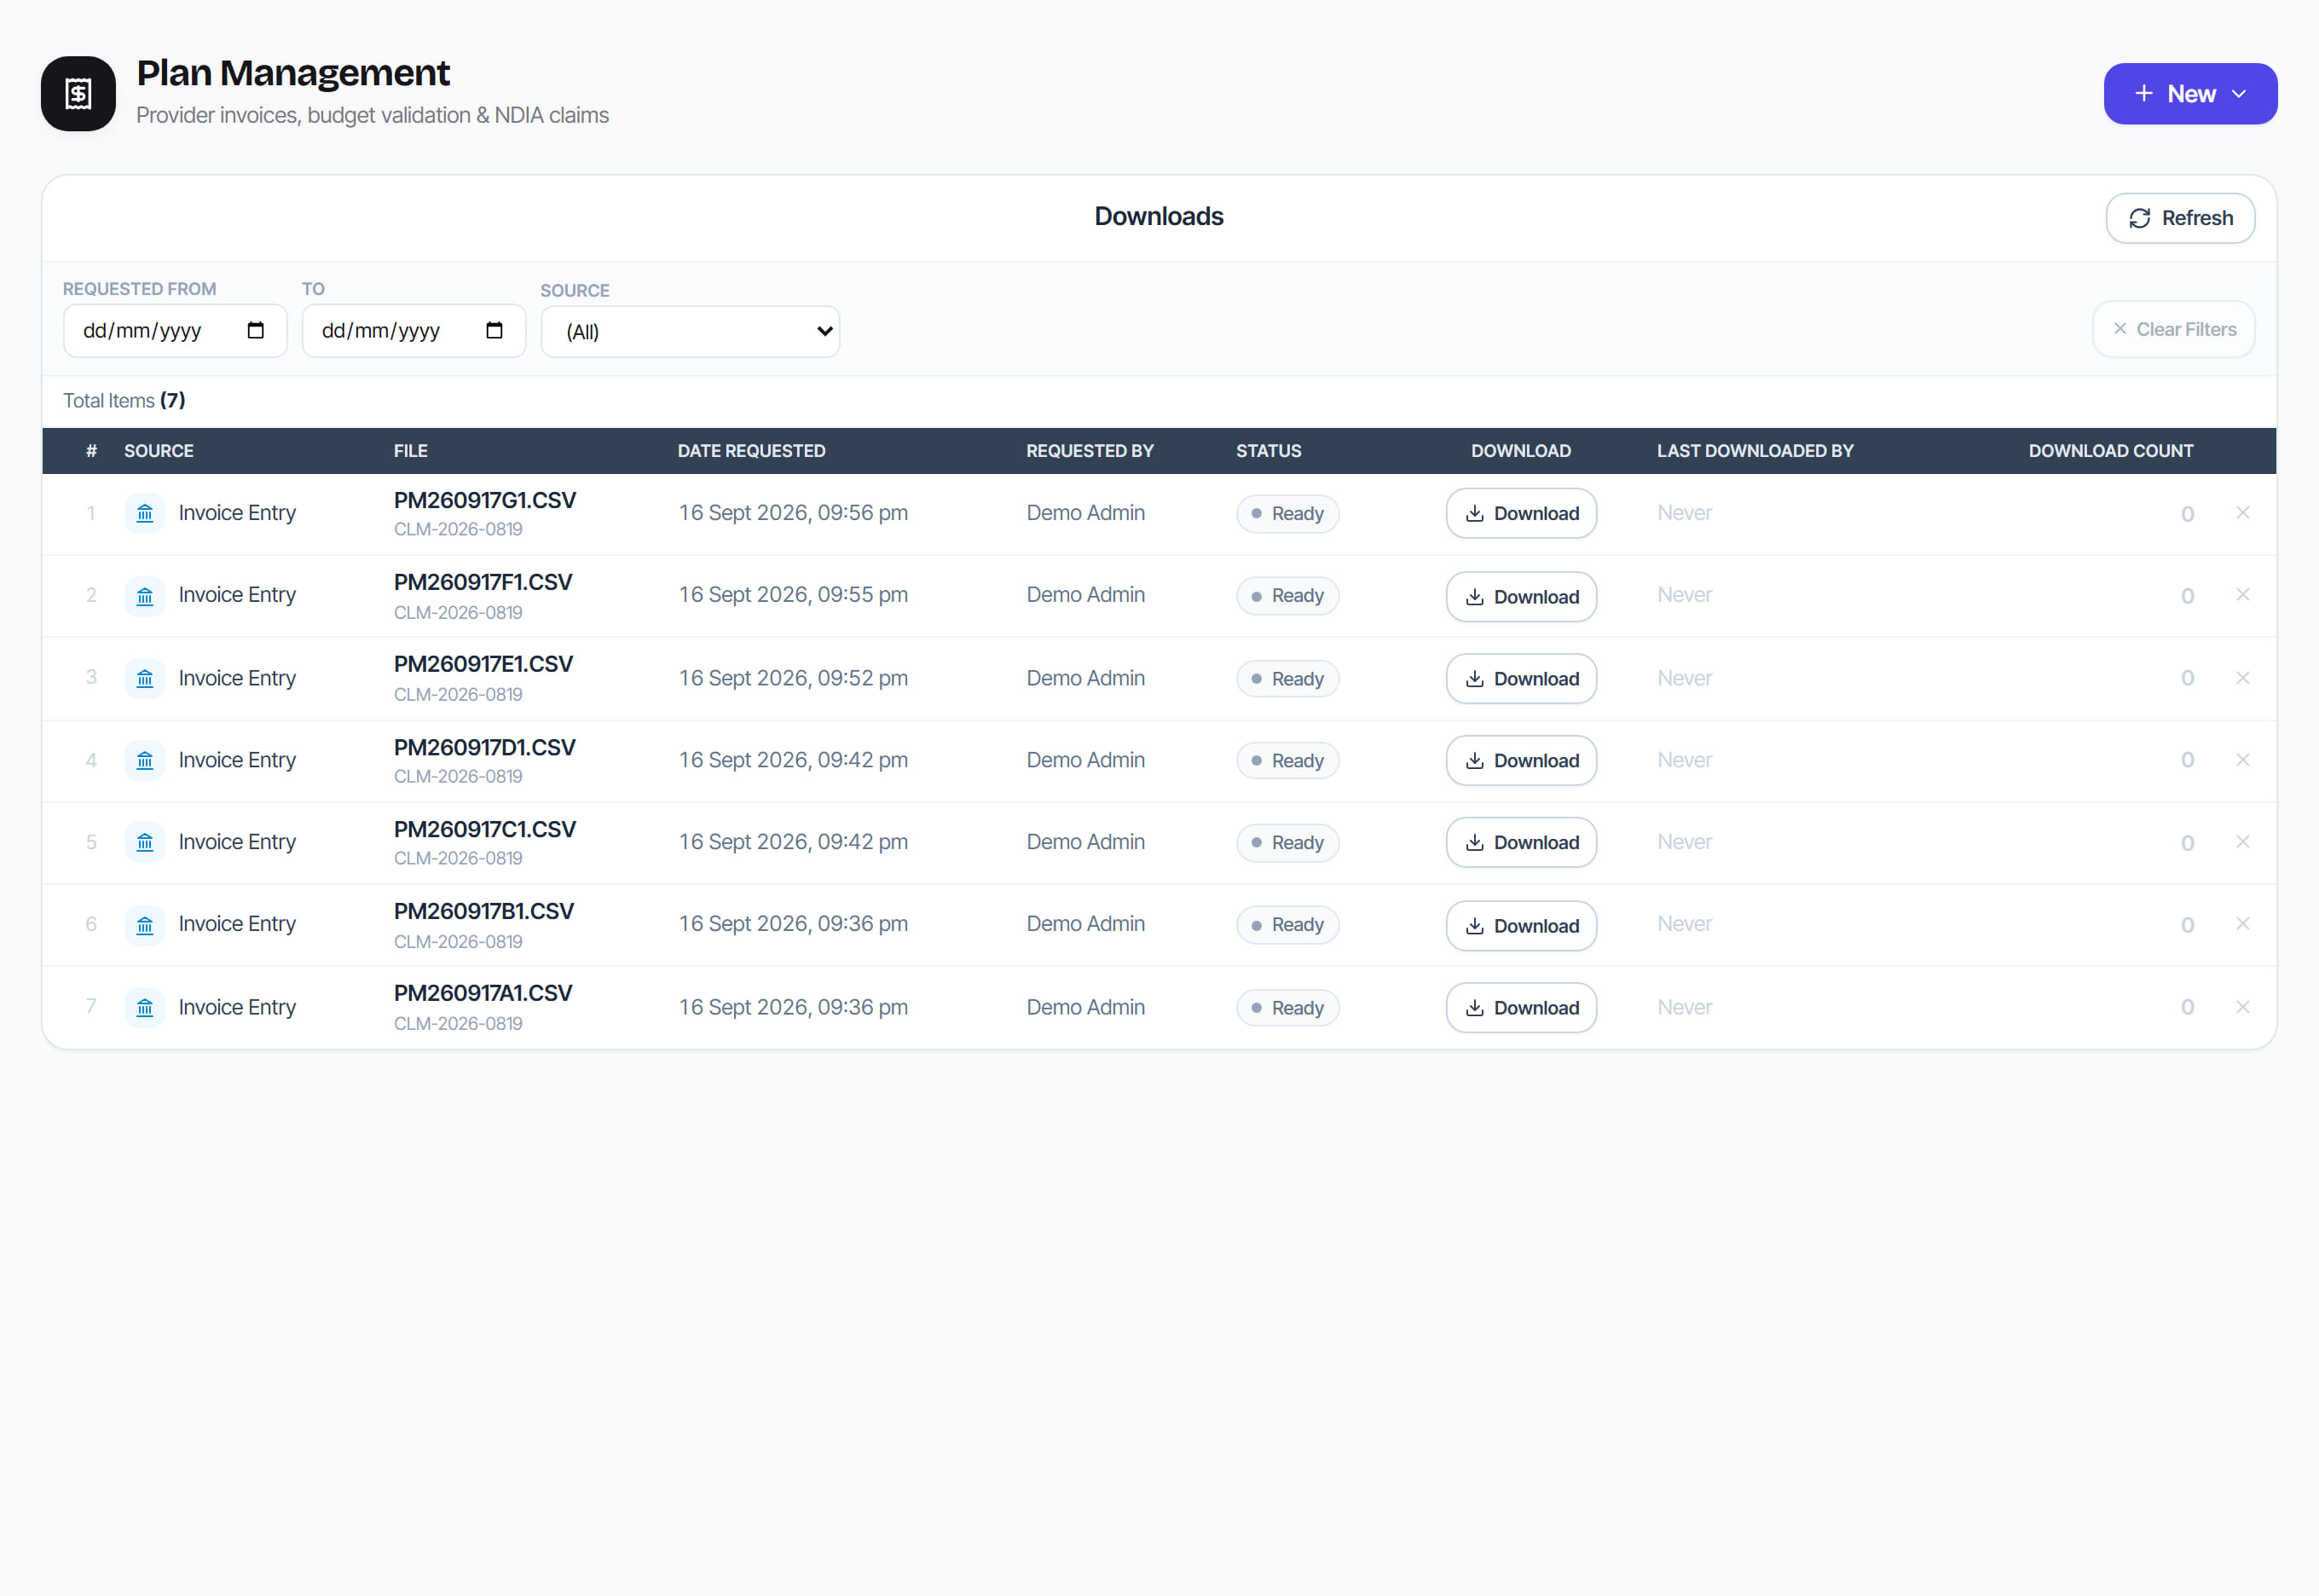Download PM260917G1.CSV
Image resolution: width=2319 pixels, height=1596 pixels.
click(x=1521, y=514)
